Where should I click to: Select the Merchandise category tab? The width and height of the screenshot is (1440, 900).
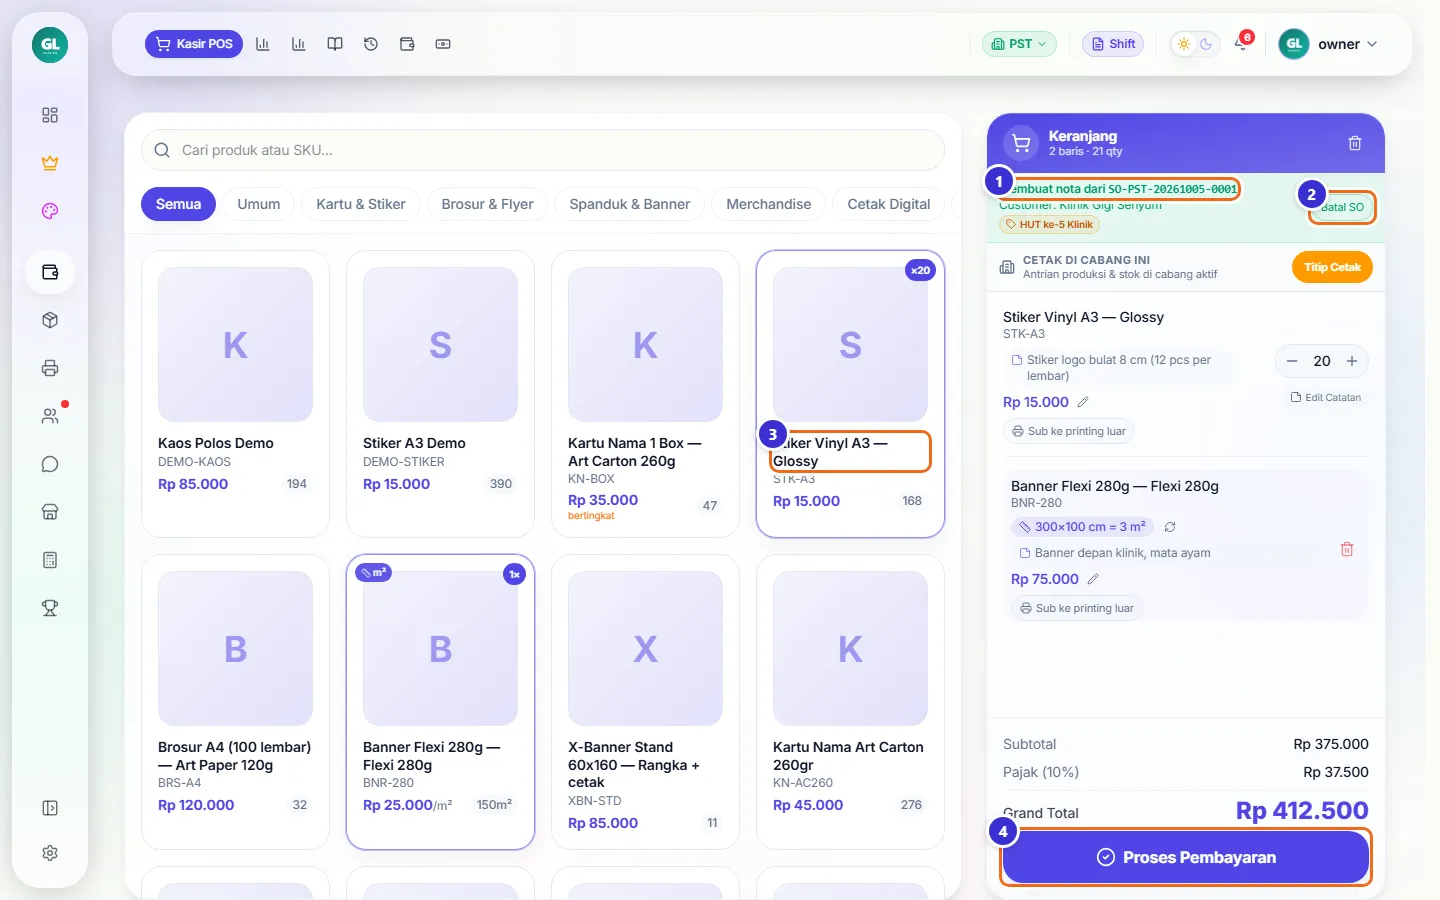[x=769, y=204]
